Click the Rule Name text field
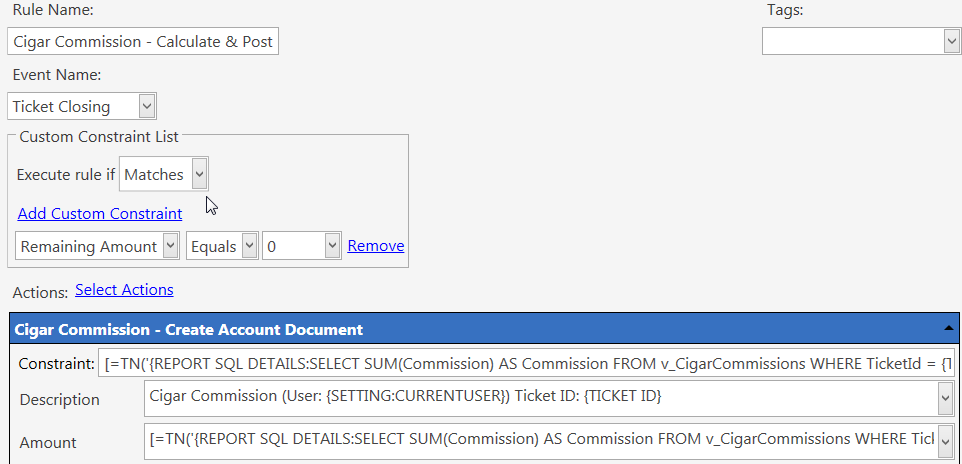Screen dimensions: 962x464 tap(143, 41)
